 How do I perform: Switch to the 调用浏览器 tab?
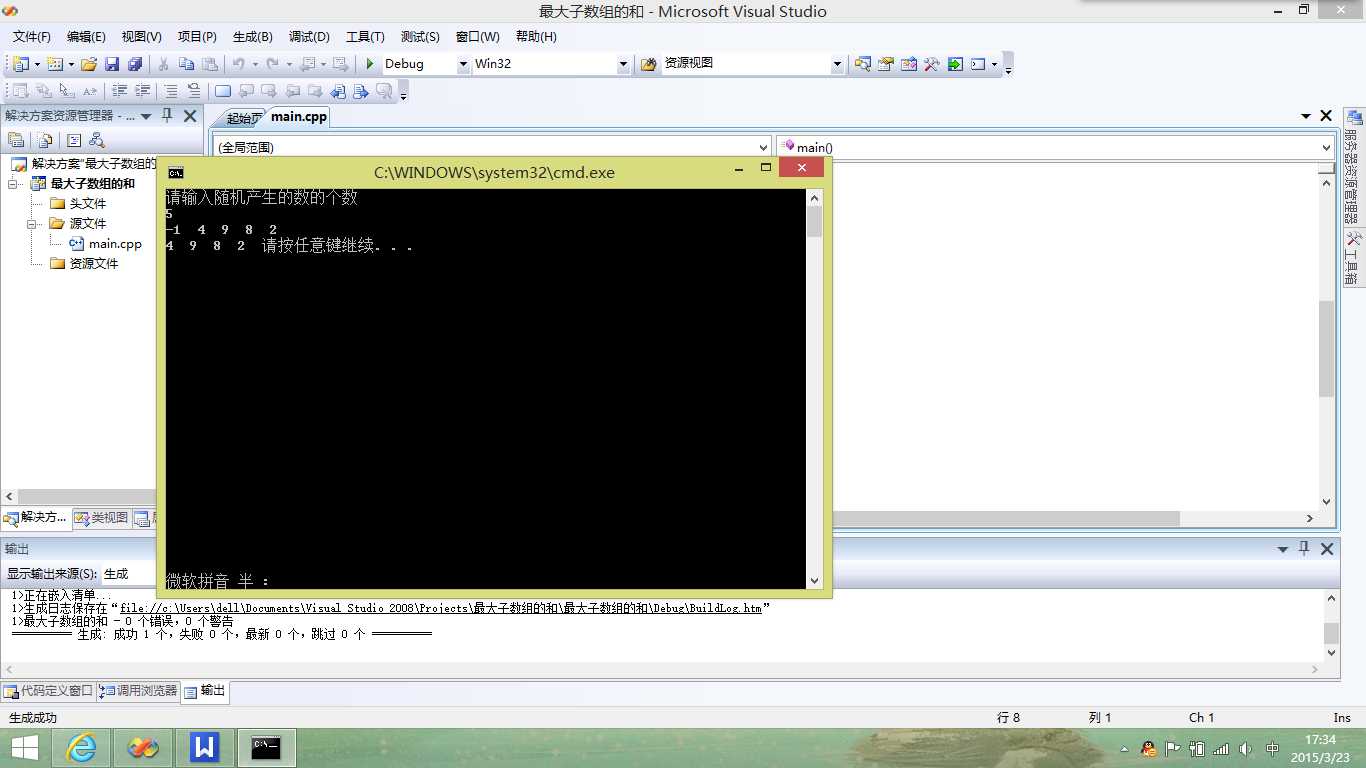tap(138, 691)
